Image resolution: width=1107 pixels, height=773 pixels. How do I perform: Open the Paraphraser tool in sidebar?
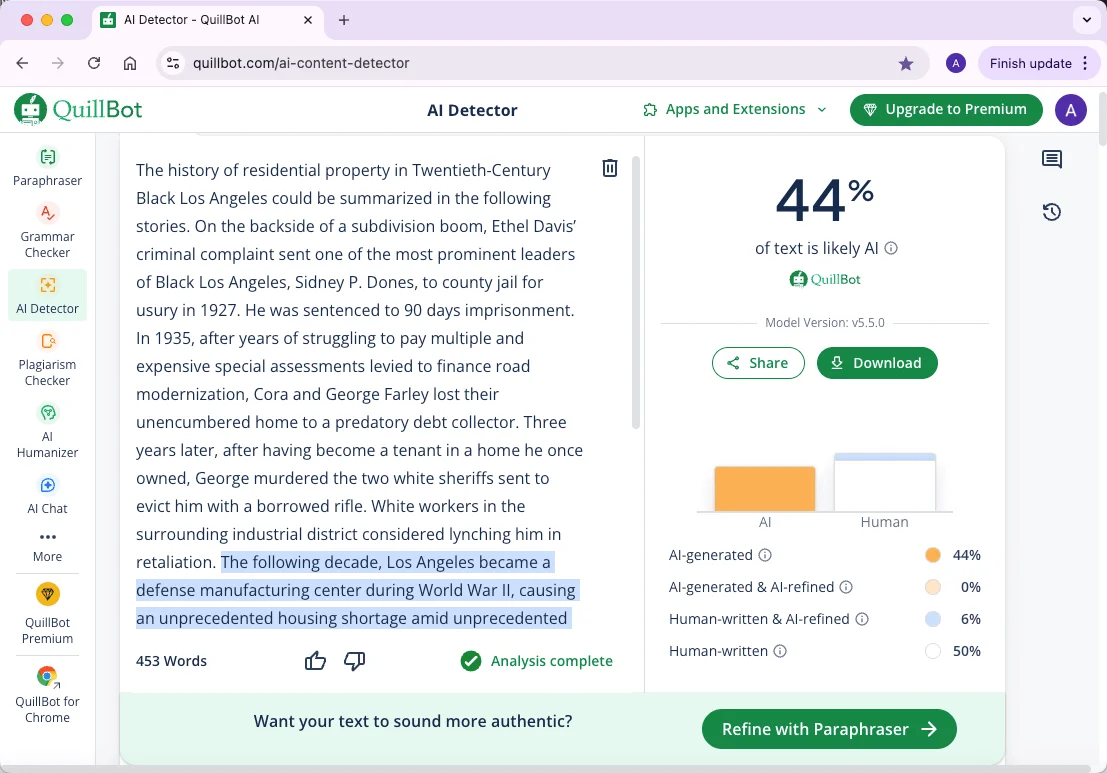47,167
